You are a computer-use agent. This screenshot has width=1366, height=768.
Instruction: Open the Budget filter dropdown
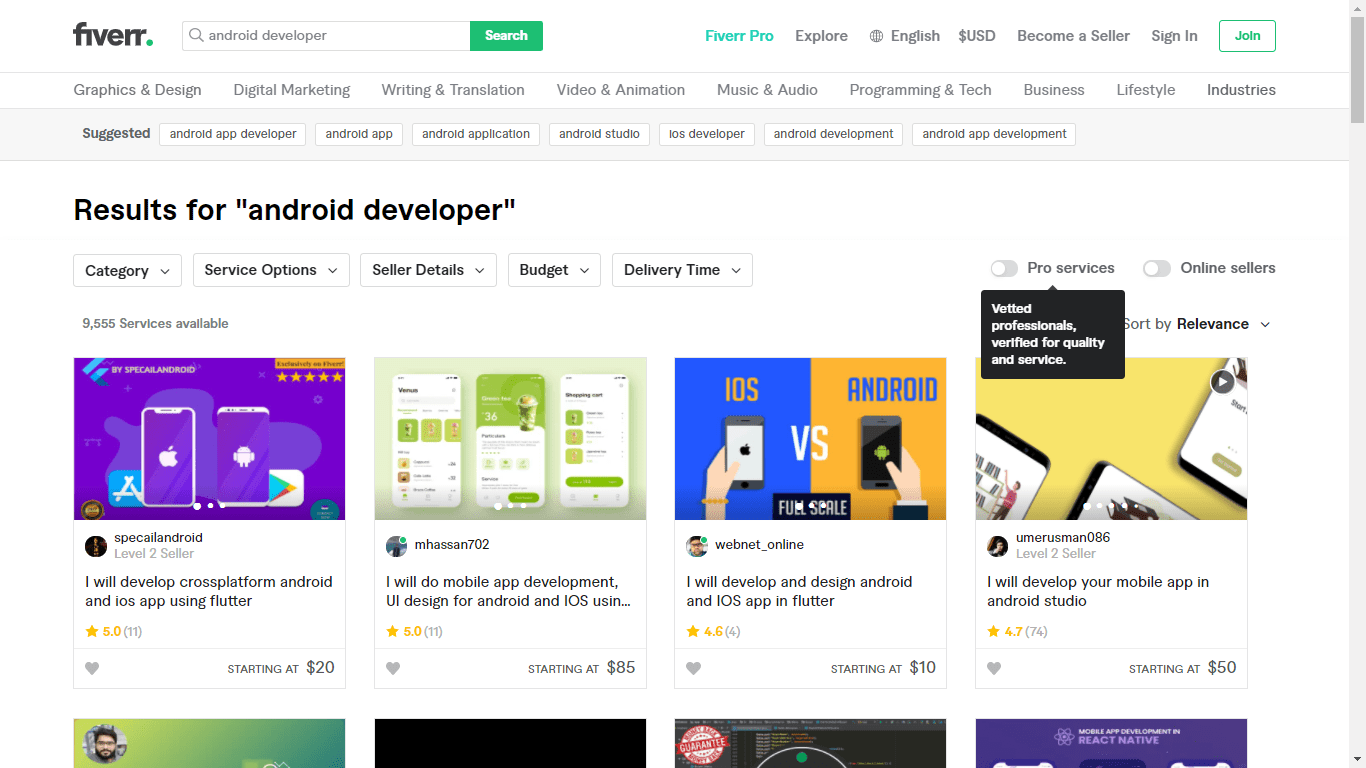tap(554, 270)
